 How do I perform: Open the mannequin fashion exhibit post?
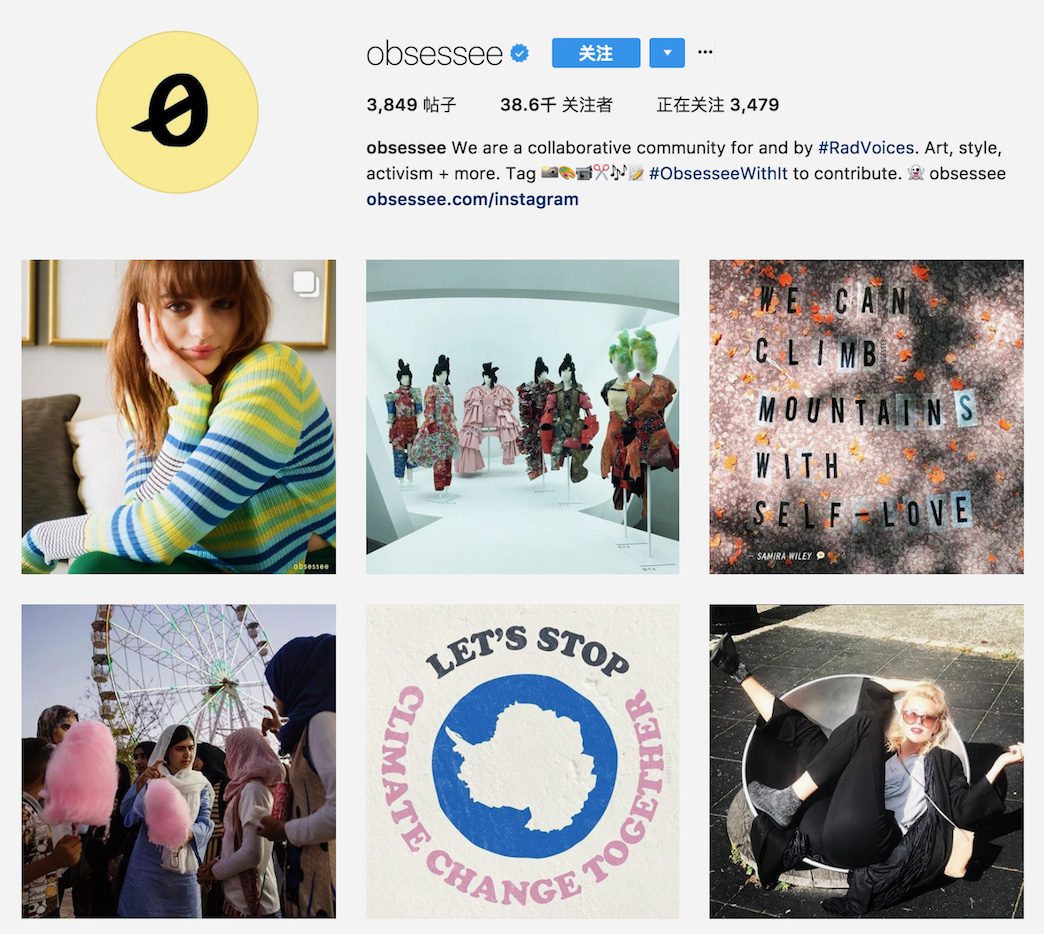523,417
